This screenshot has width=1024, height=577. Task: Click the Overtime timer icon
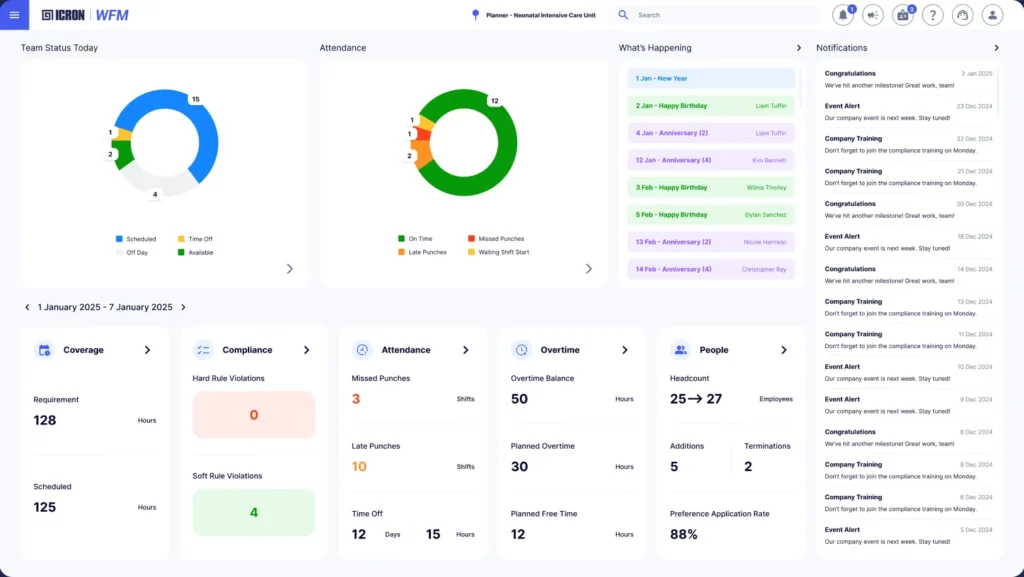tap(521, 350)
